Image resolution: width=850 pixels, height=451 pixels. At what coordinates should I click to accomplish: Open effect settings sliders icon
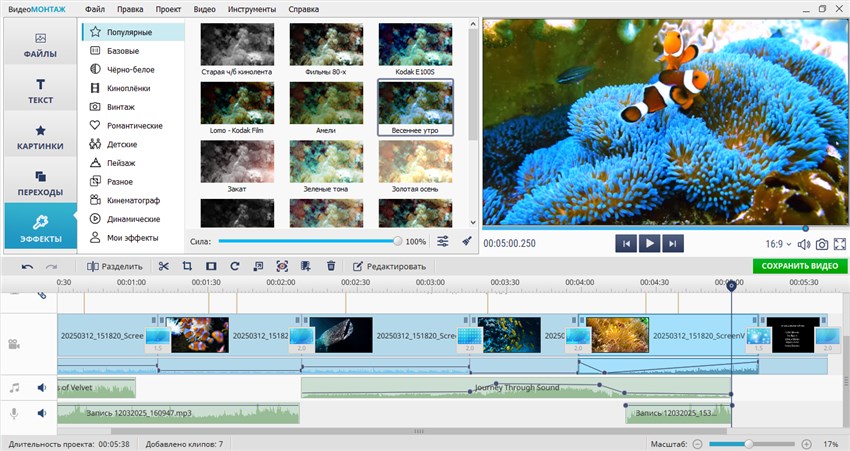click(443, 241)
